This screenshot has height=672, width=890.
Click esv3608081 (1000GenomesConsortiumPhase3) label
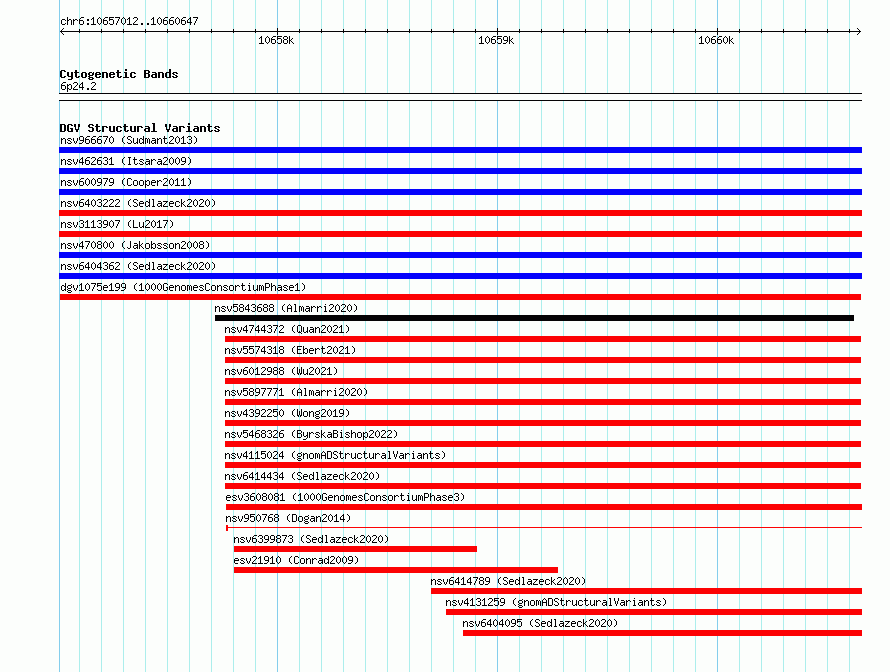point(345,497)
